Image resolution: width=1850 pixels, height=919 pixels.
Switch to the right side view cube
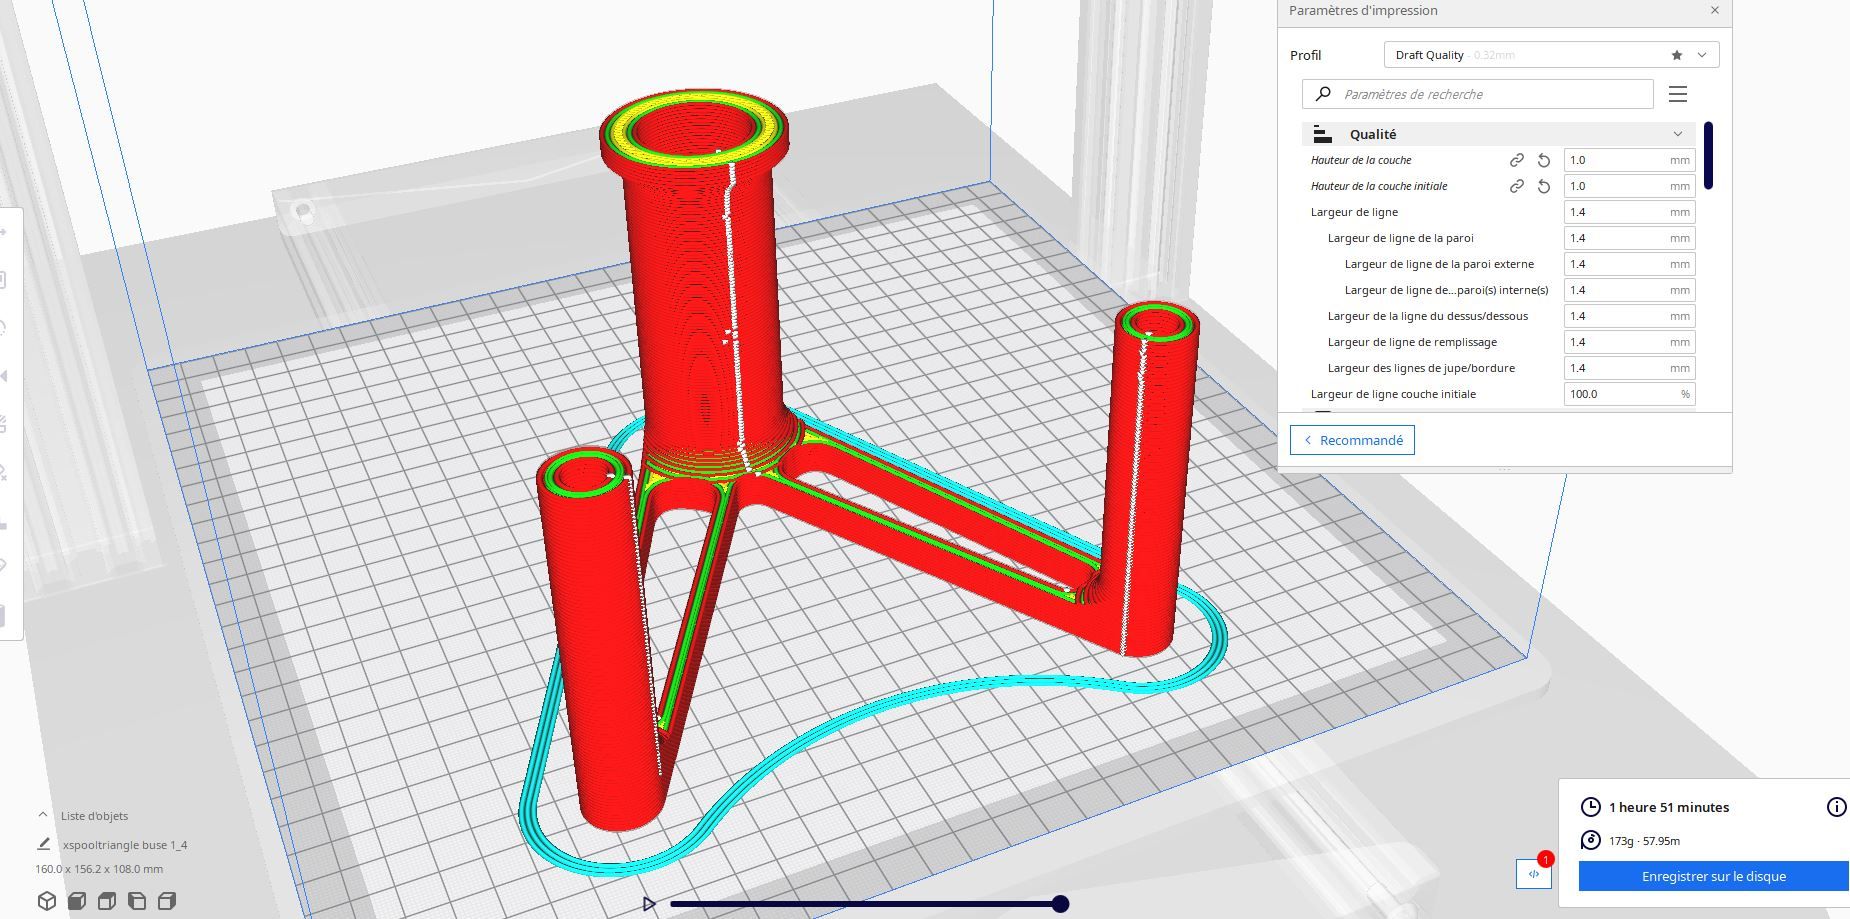[x=167, y=901]
